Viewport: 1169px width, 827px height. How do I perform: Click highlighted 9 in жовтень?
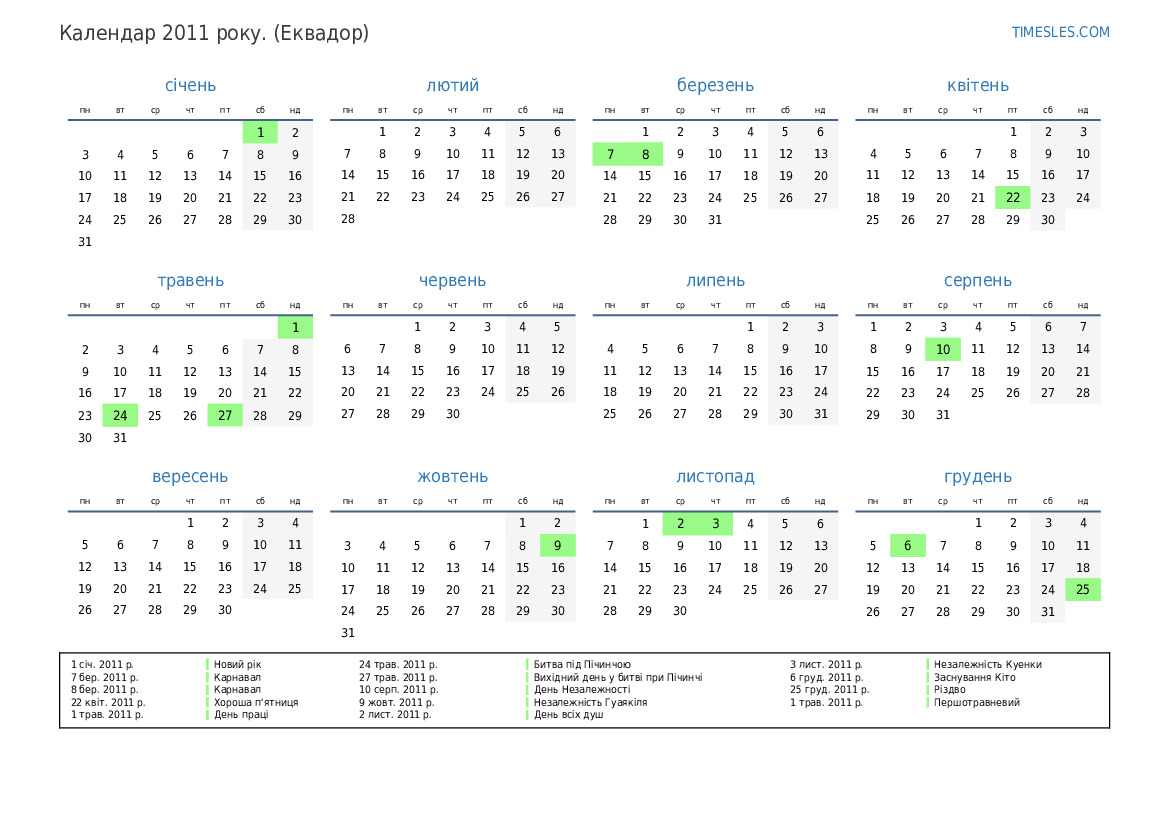coord(557,546)
